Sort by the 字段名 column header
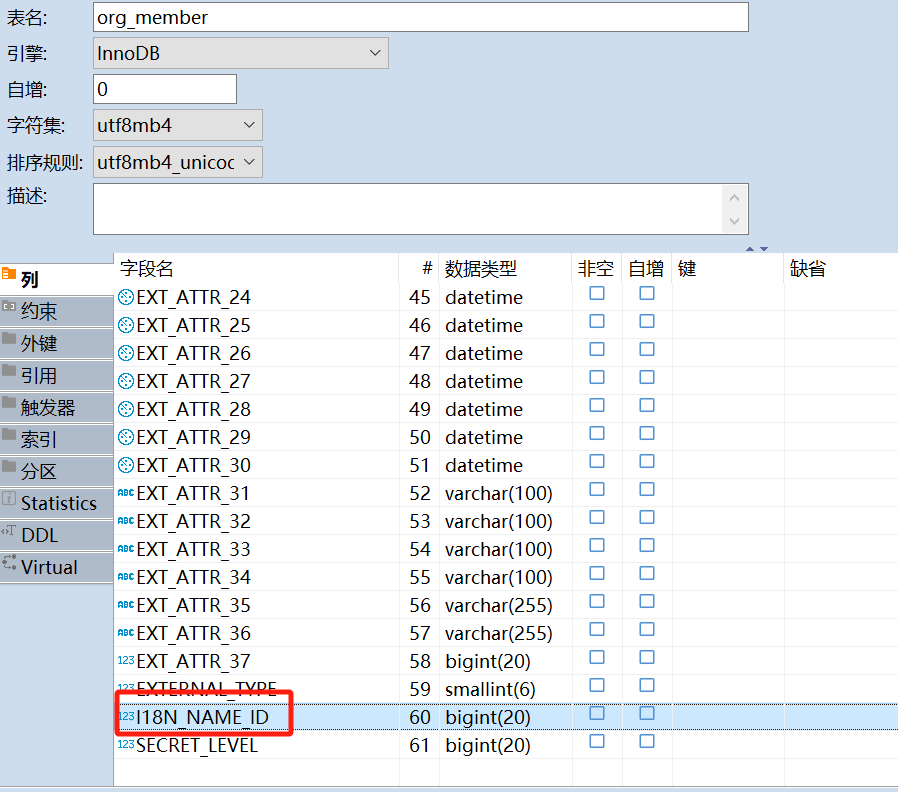Screen dimensions: 898x792 click(256, 269)
